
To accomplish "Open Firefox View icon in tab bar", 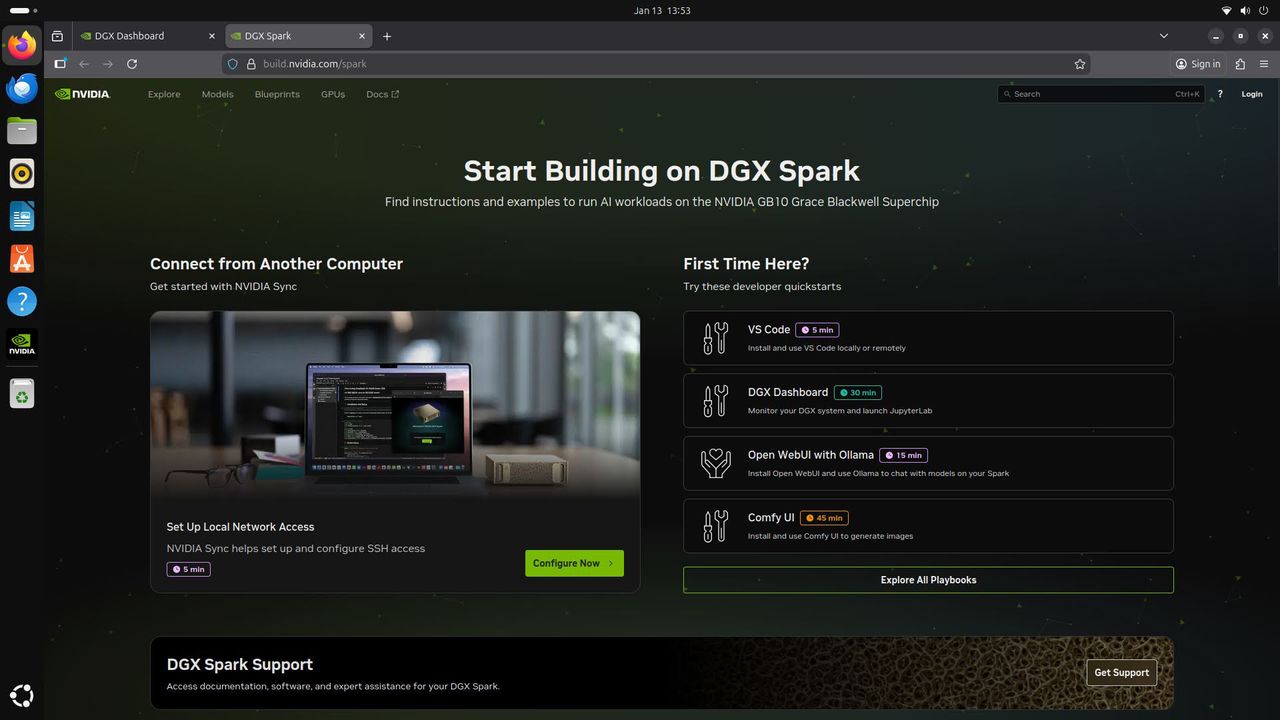I will [57, 36].
